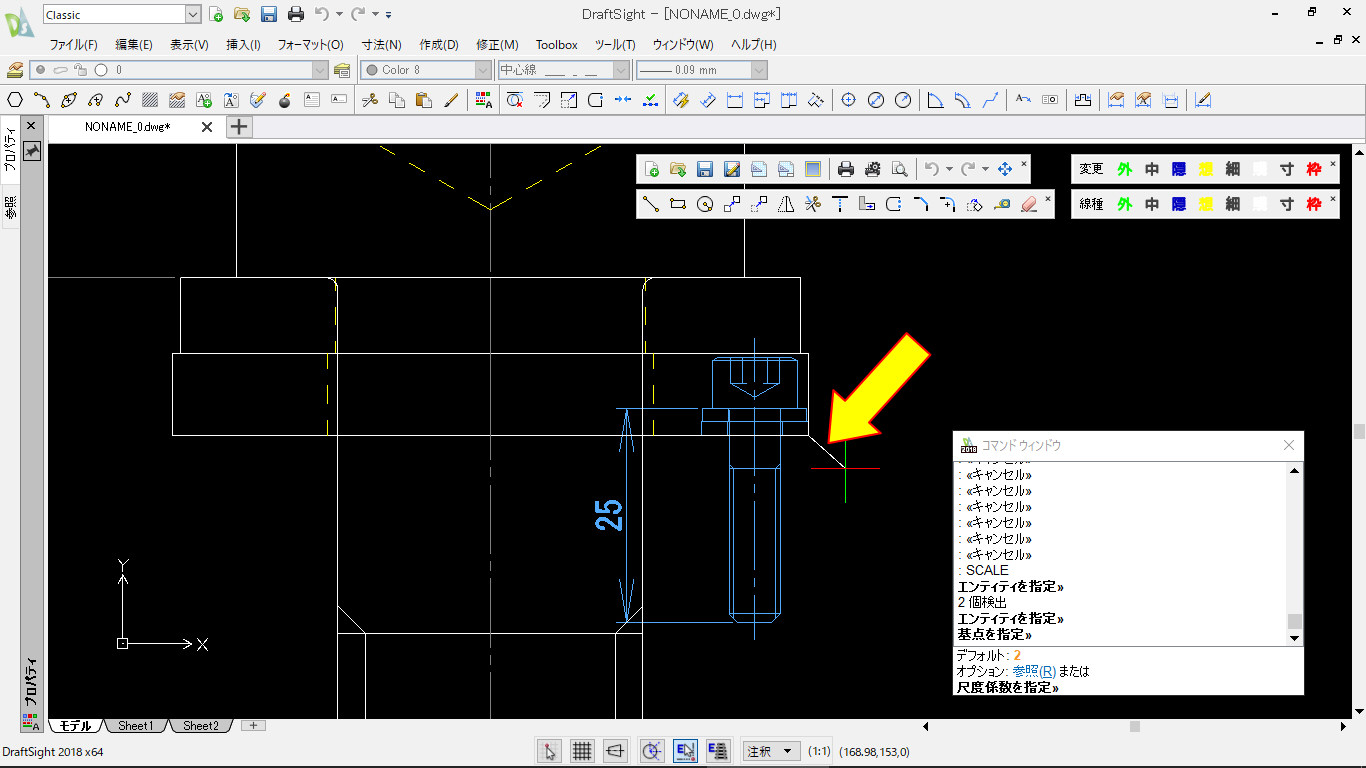Image resolution: width=1366 pixels, height=768 pixels.
Task: Click the Trim scissors icon in the floating toolbar
Action: coord(812,204)
